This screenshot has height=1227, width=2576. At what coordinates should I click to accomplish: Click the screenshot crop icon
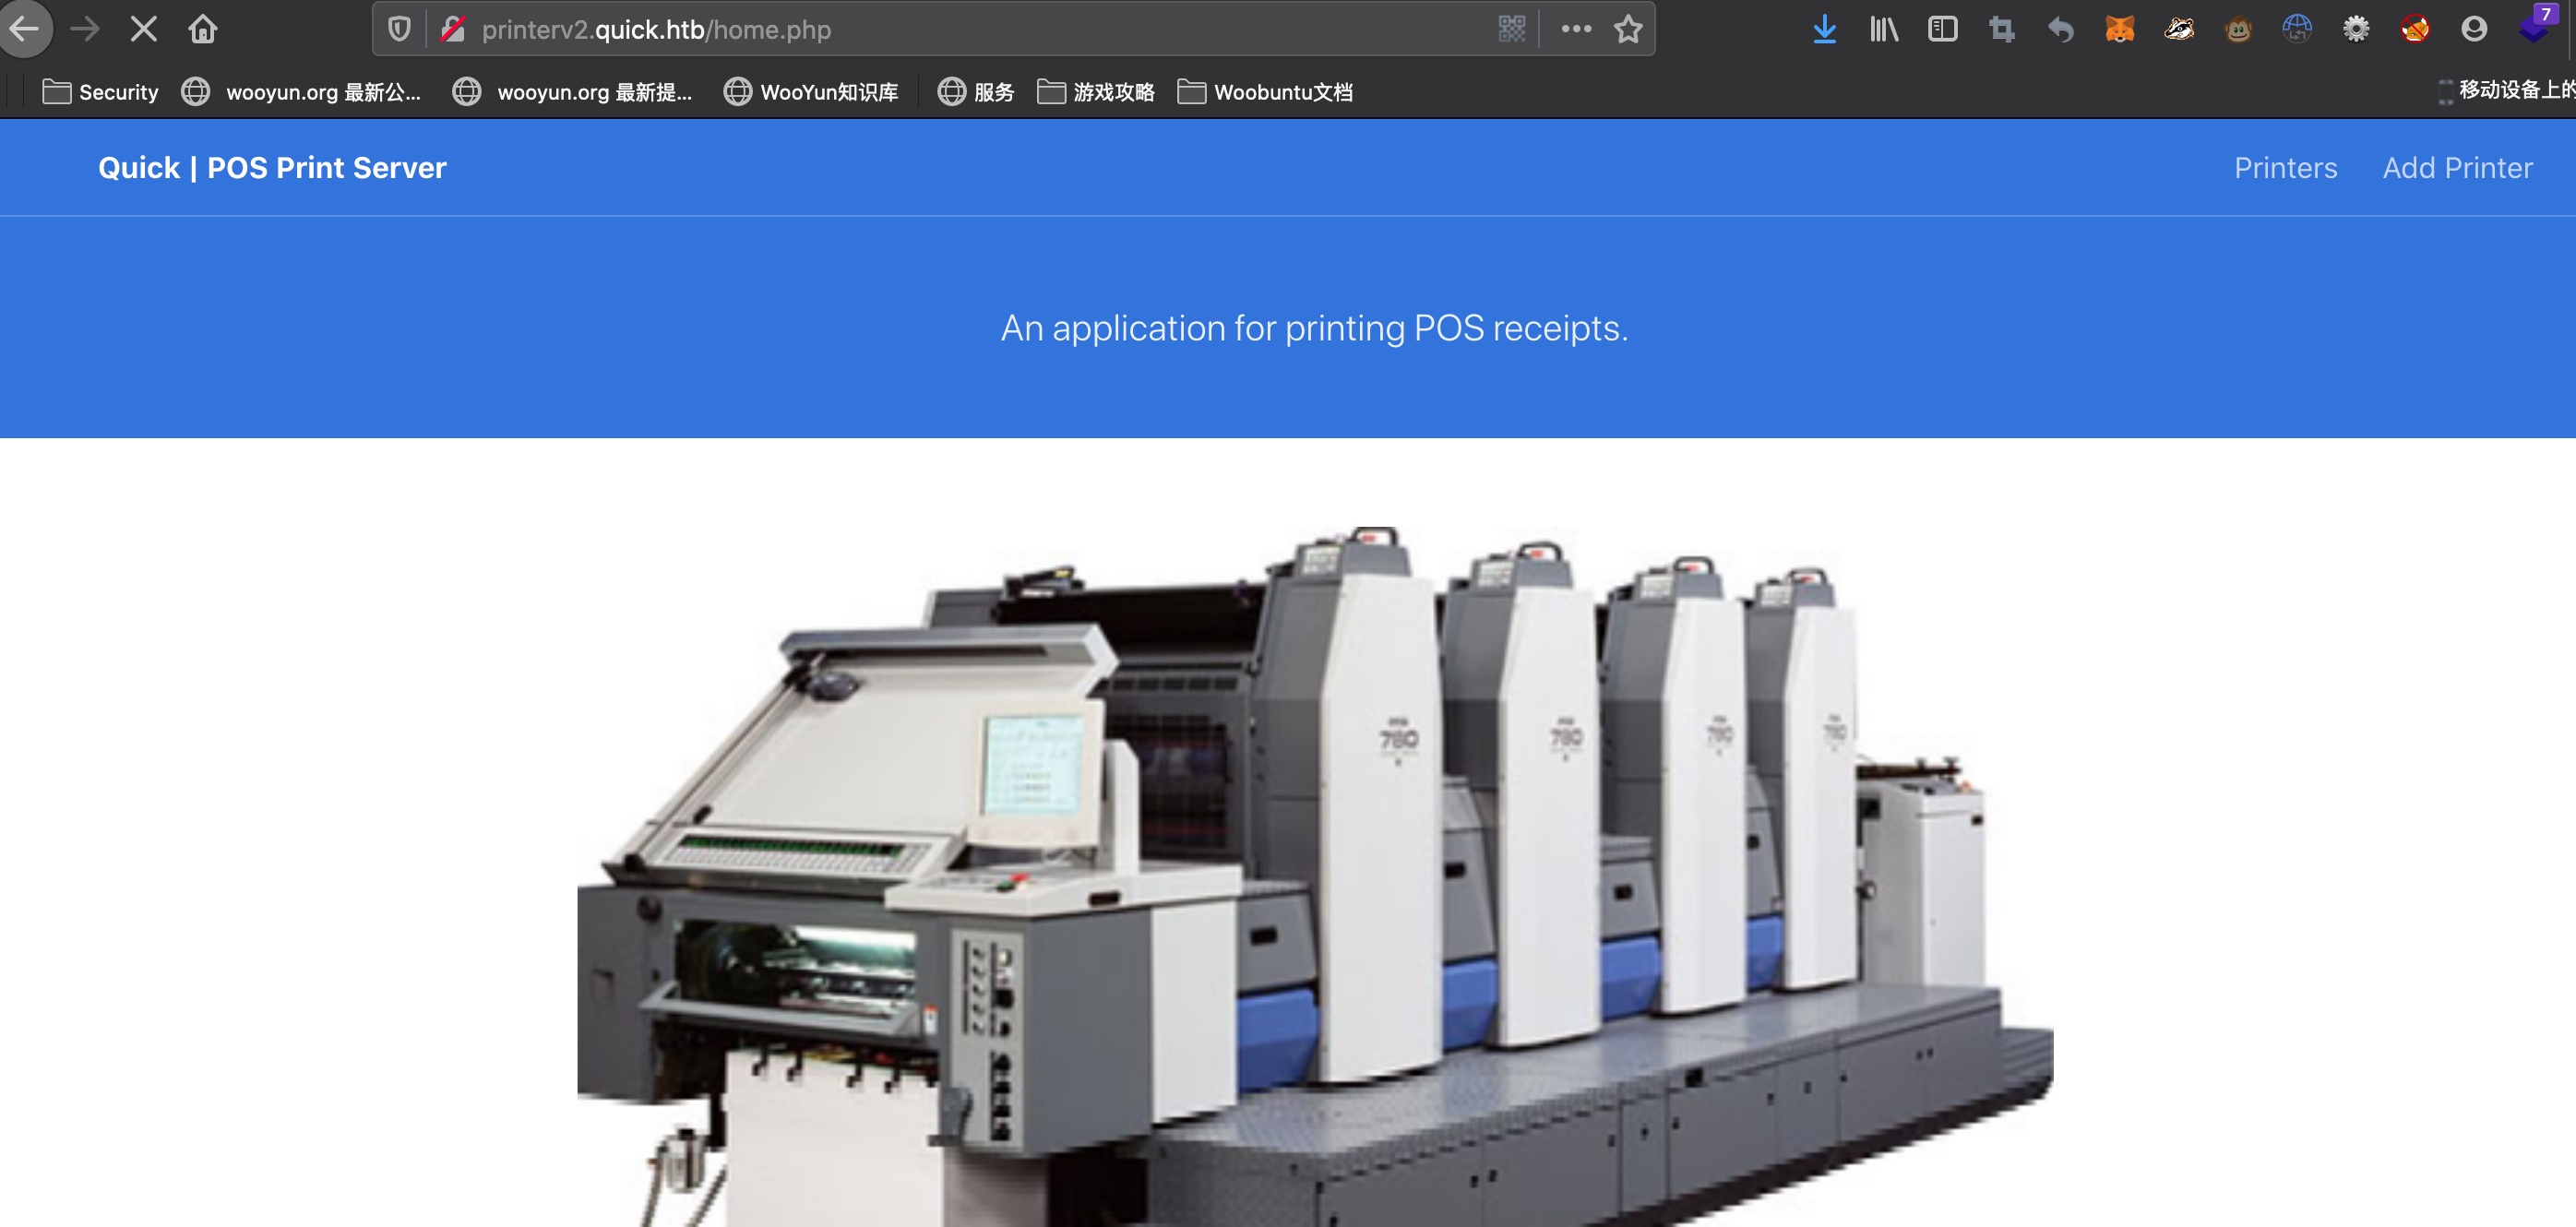[2001, 29]
